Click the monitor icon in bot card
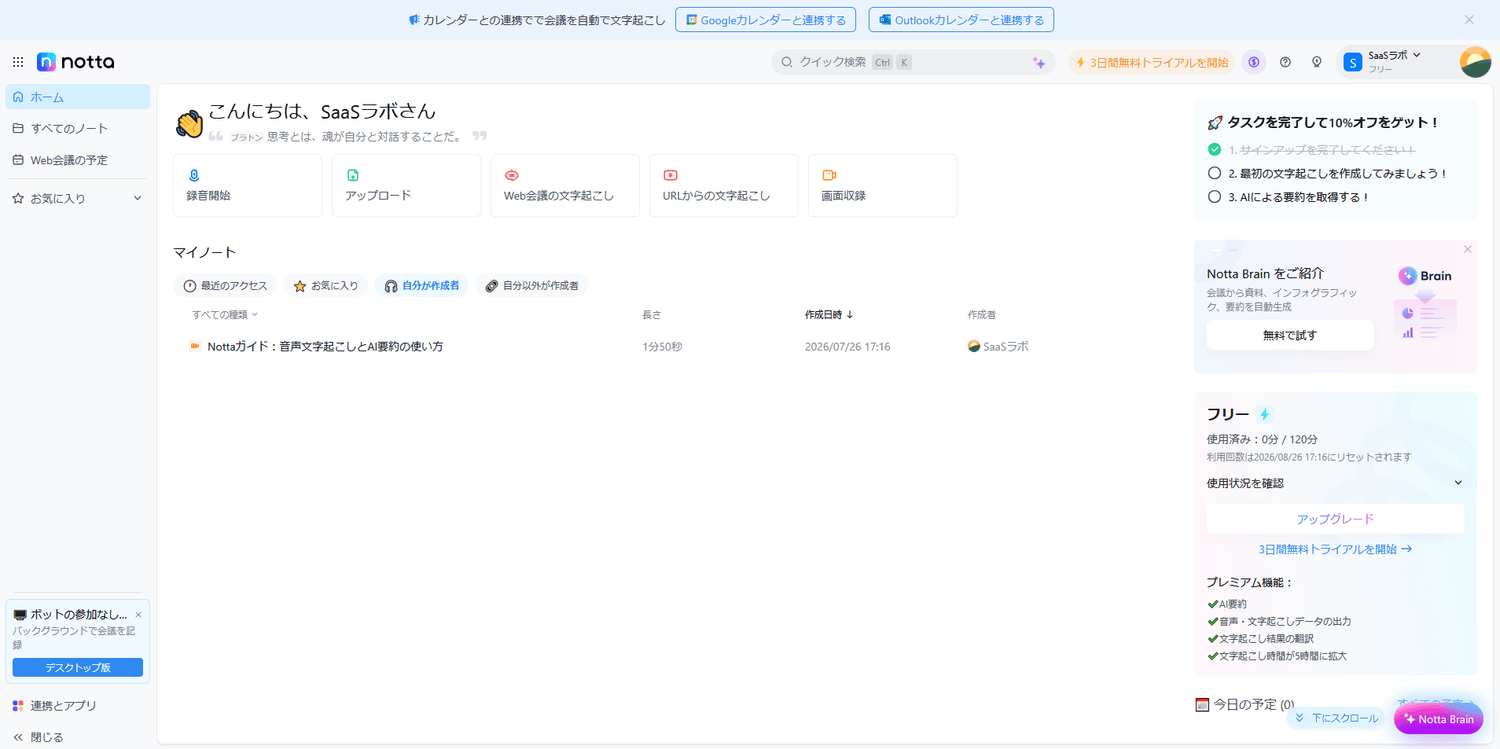Screen dimensions: 1500x749 coord(20,614)
